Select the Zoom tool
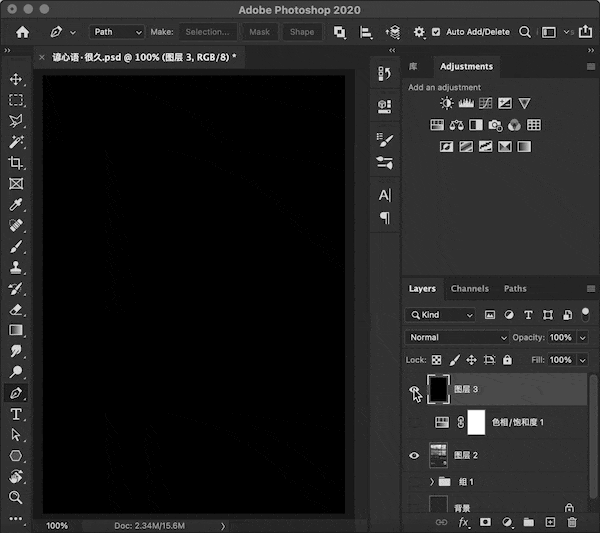This screenshot has height=533, width=600. 16,497
